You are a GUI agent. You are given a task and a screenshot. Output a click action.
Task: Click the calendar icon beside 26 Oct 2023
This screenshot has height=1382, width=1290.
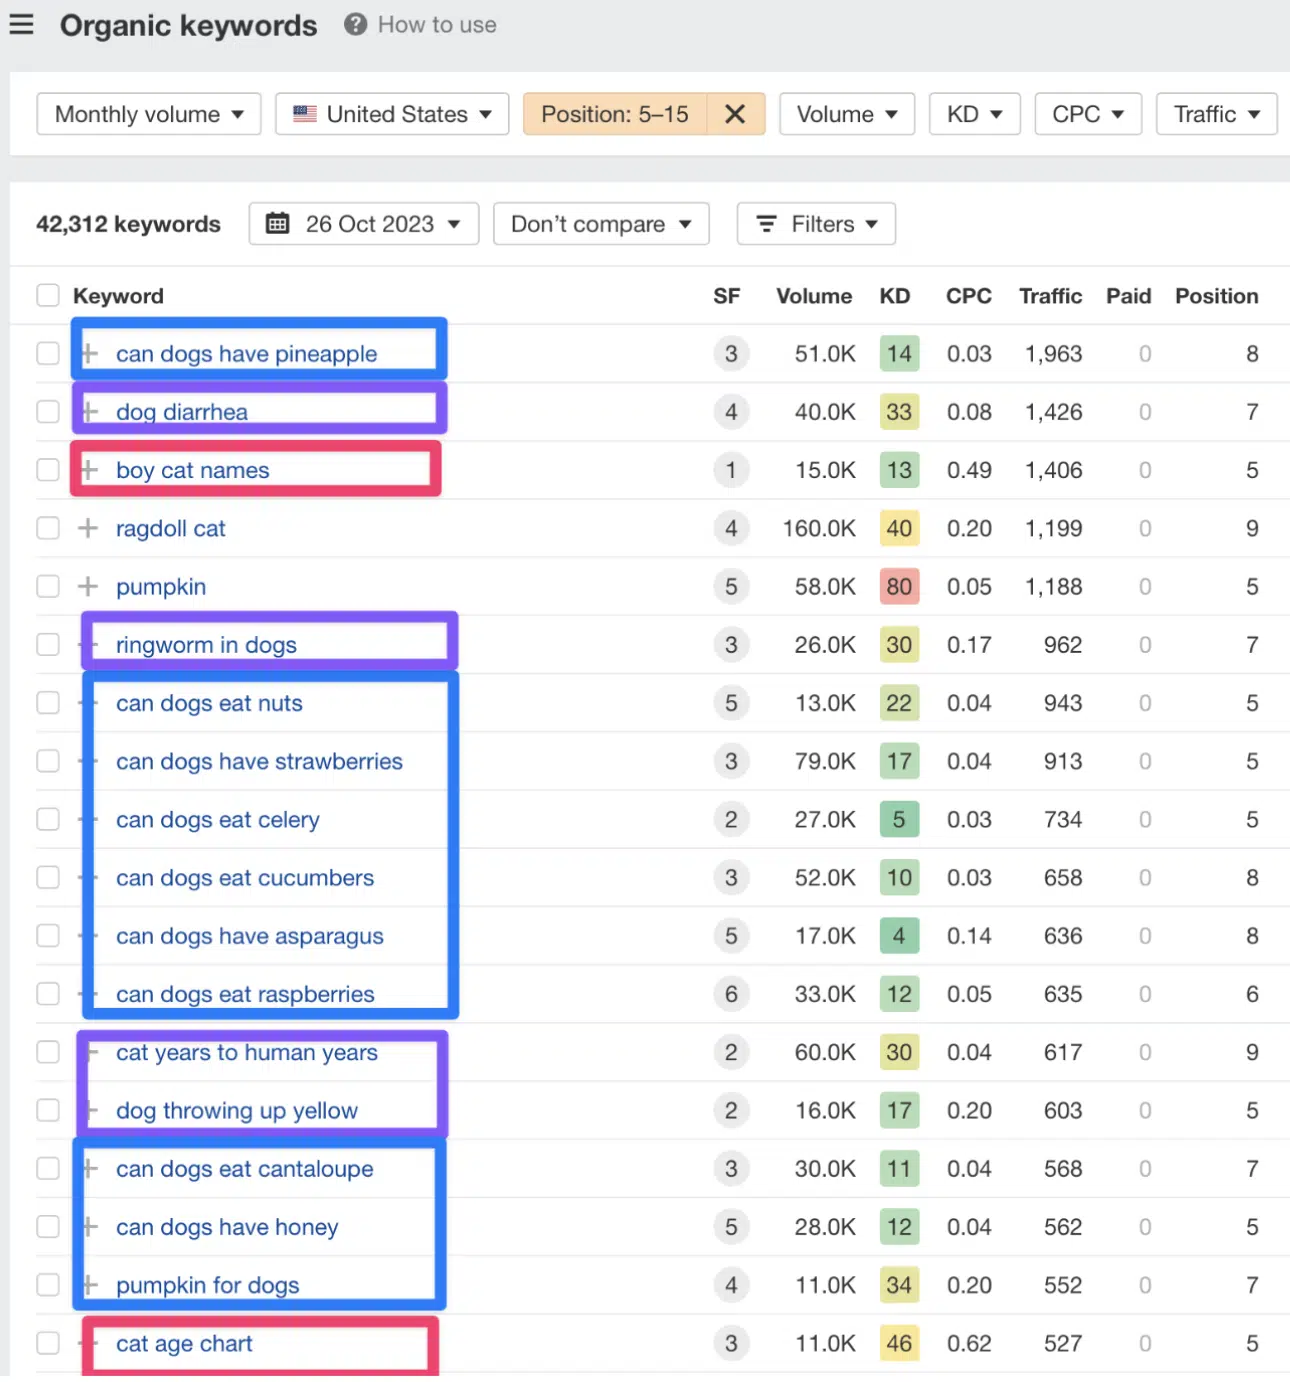277,224
